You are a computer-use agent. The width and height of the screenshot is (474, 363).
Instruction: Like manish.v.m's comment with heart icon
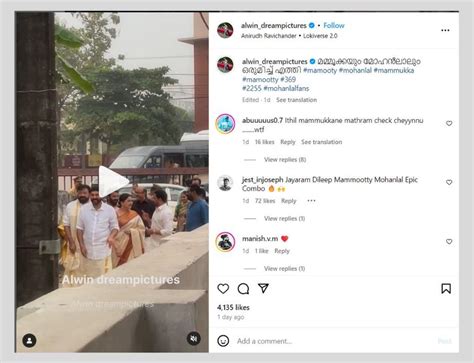point(449,241)
